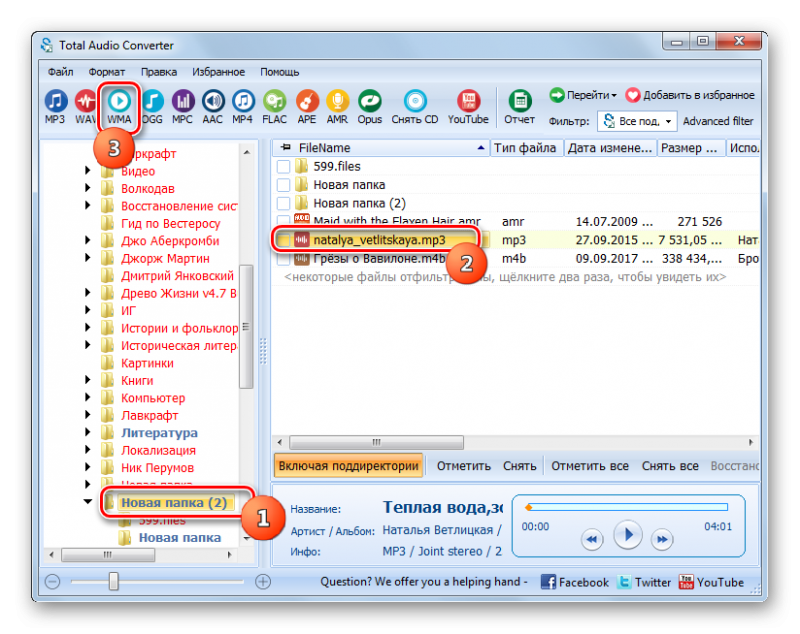Tick the checkbox for 599.files folder
The width and height of the screenshot is (800, 634).
pos(284,166)
